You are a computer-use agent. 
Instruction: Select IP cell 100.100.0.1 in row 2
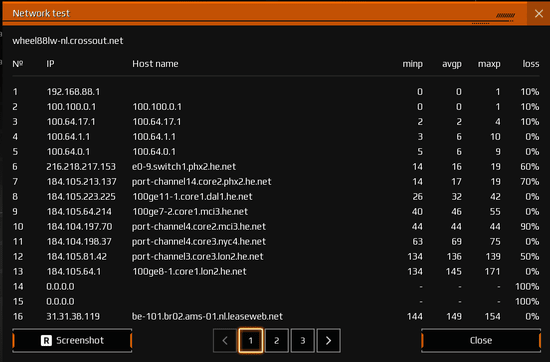71,107
